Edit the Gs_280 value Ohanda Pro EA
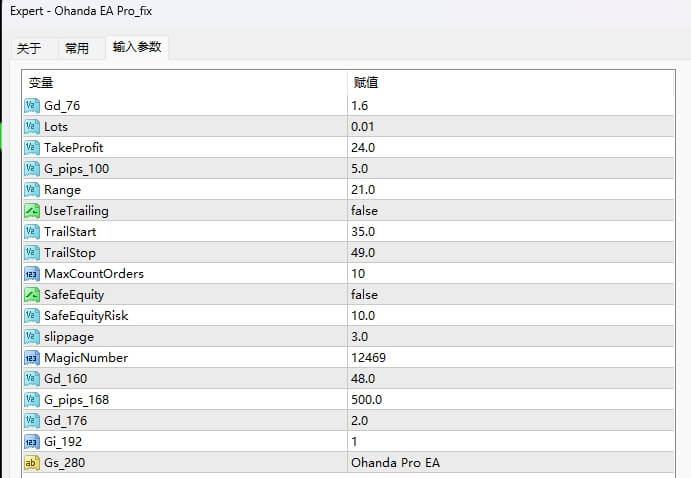691x478 pixels. click(x=395, y=463)
